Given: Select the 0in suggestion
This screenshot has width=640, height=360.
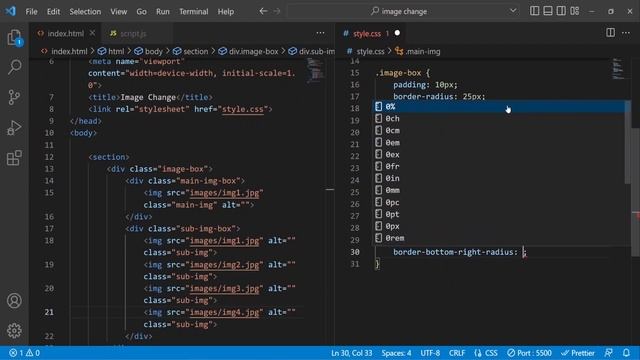Looking at the screenshot, I should pos(500,178).
